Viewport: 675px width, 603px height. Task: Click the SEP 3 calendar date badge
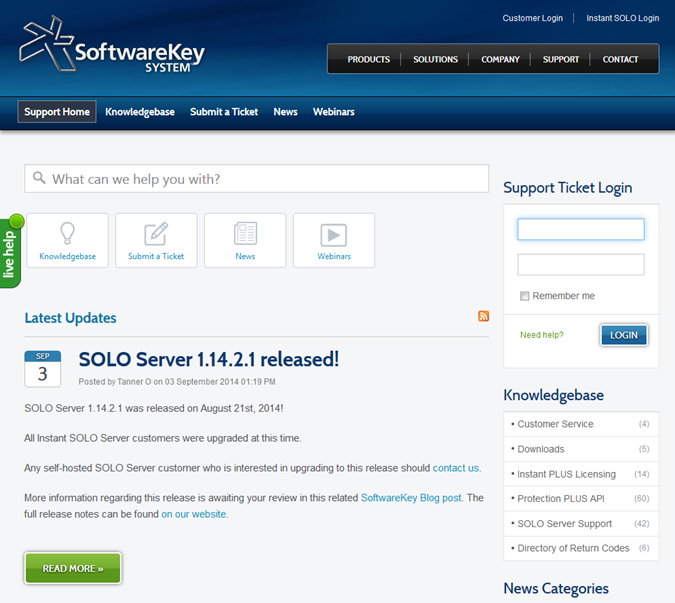coord(42,368)
